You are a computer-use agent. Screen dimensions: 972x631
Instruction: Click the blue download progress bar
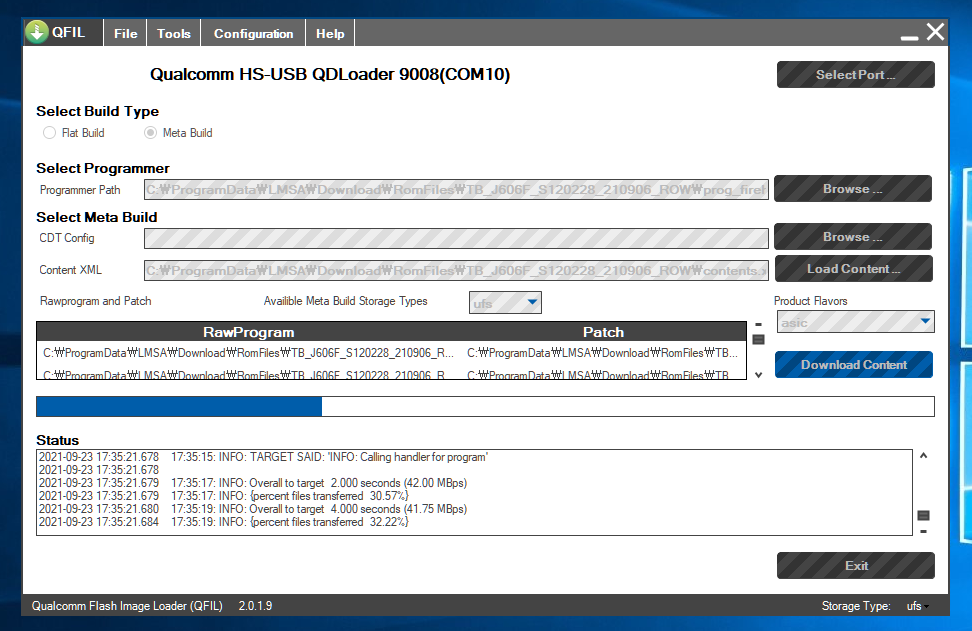click(485, 407)
